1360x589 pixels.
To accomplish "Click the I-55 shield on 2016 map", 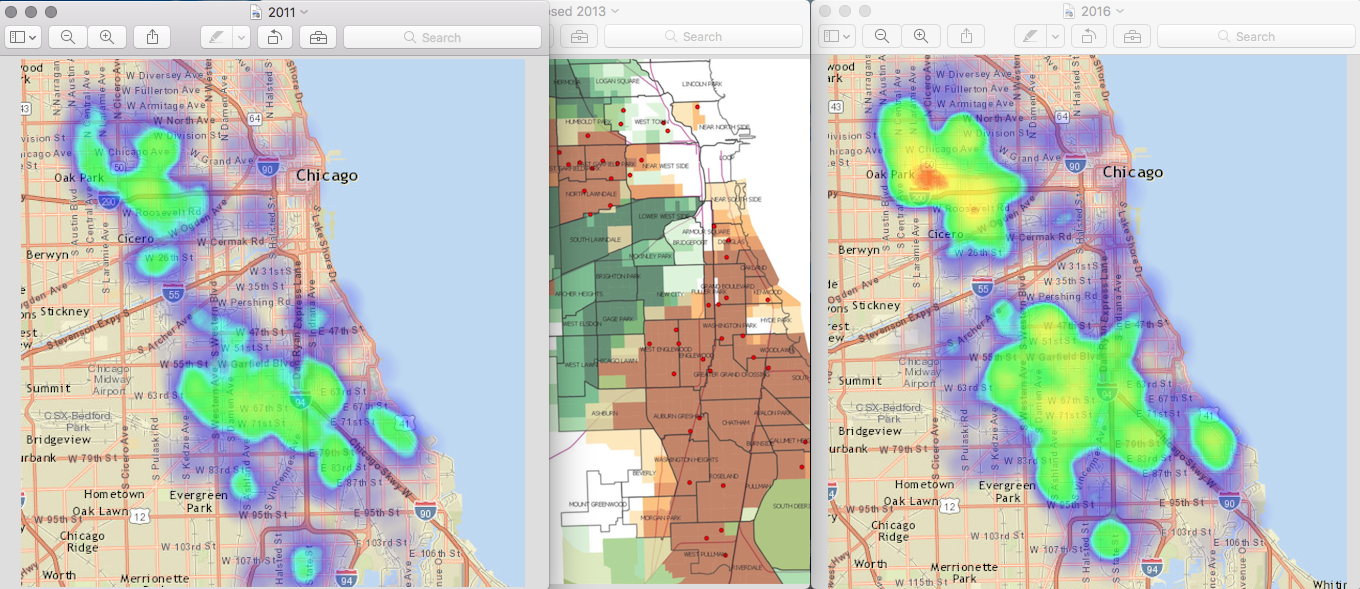I will (983, 289).
